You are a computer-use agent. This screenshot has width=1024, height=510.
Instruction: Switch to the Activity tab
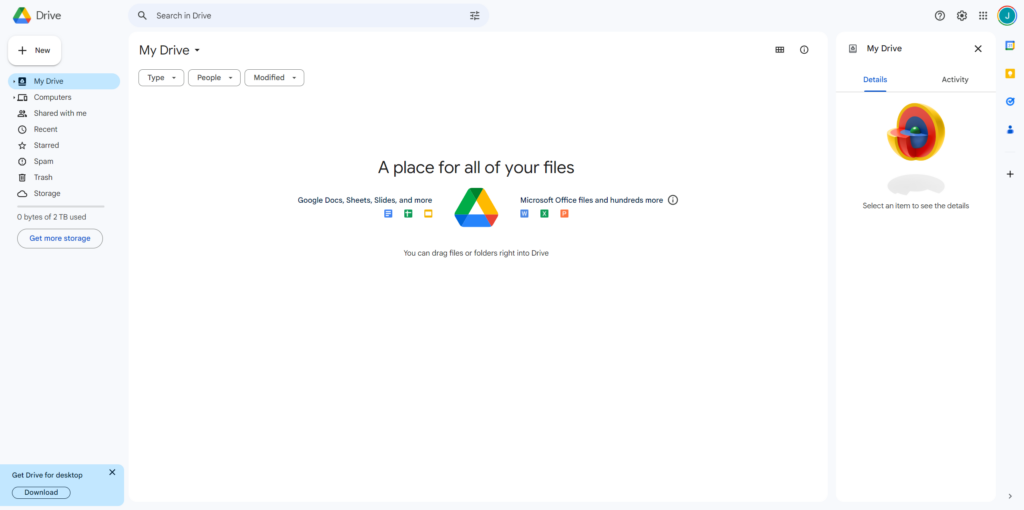(955, 80)
